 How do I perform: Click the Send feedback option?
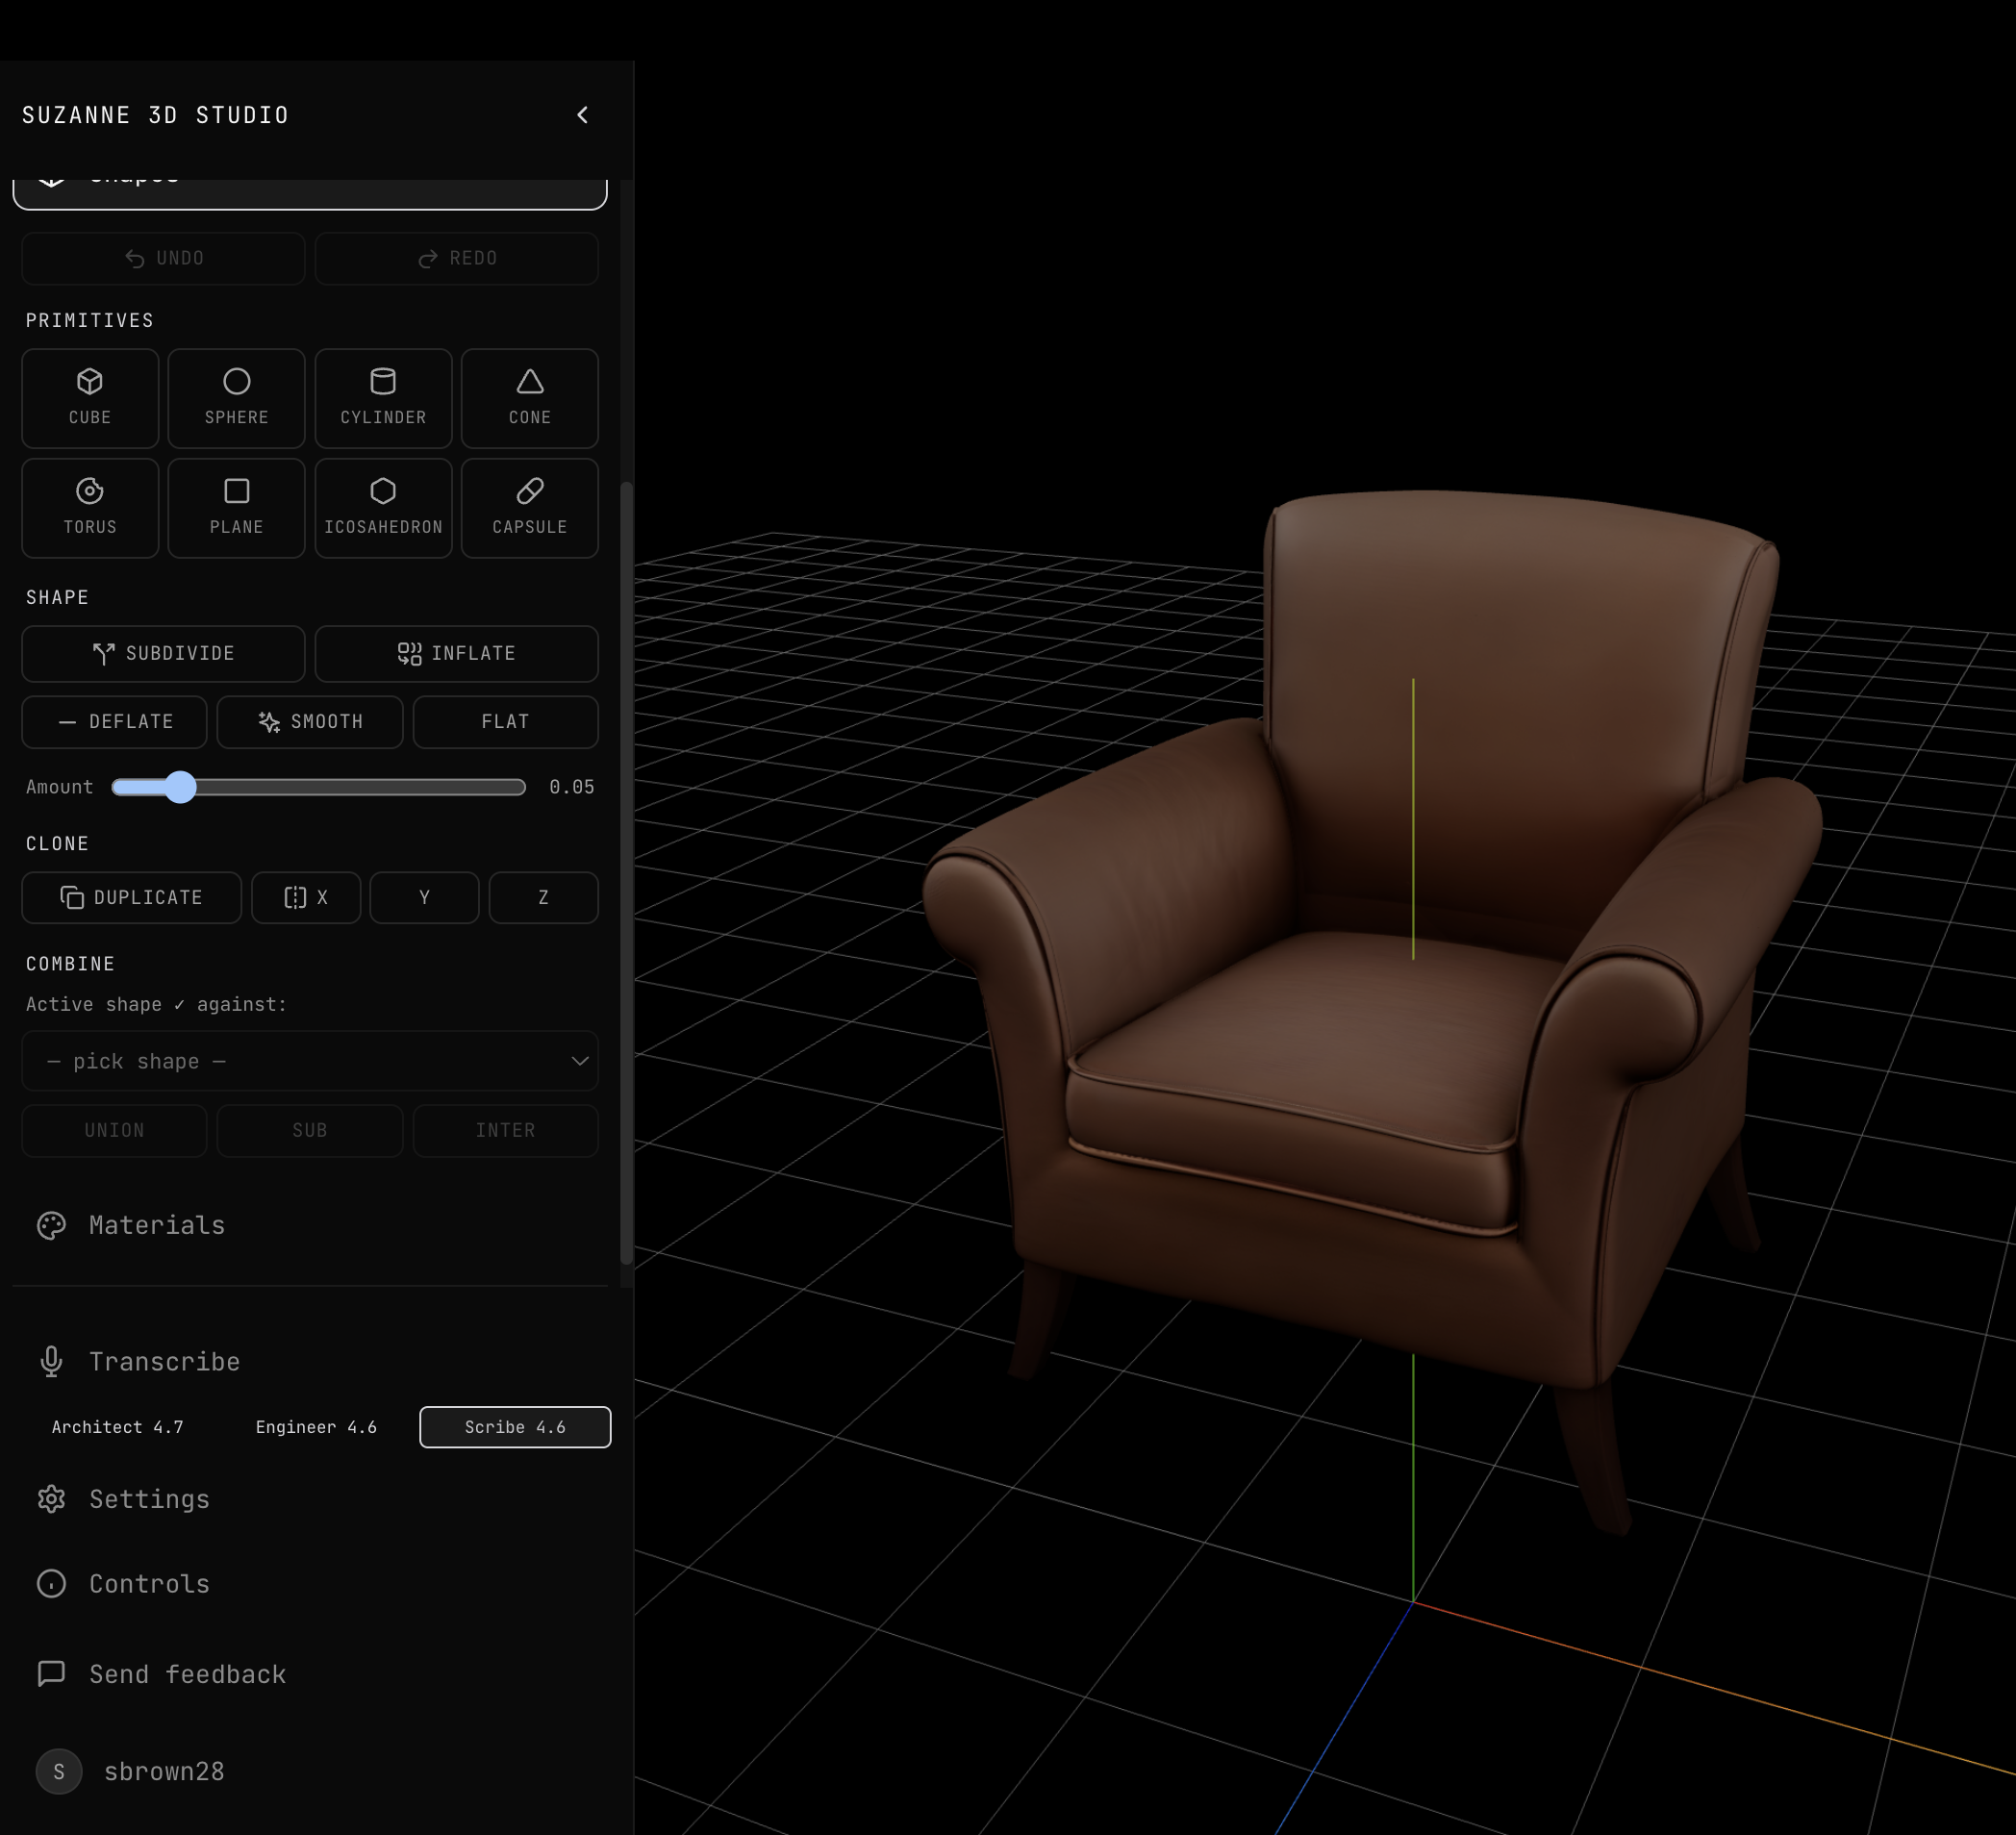click(186, 1673)
